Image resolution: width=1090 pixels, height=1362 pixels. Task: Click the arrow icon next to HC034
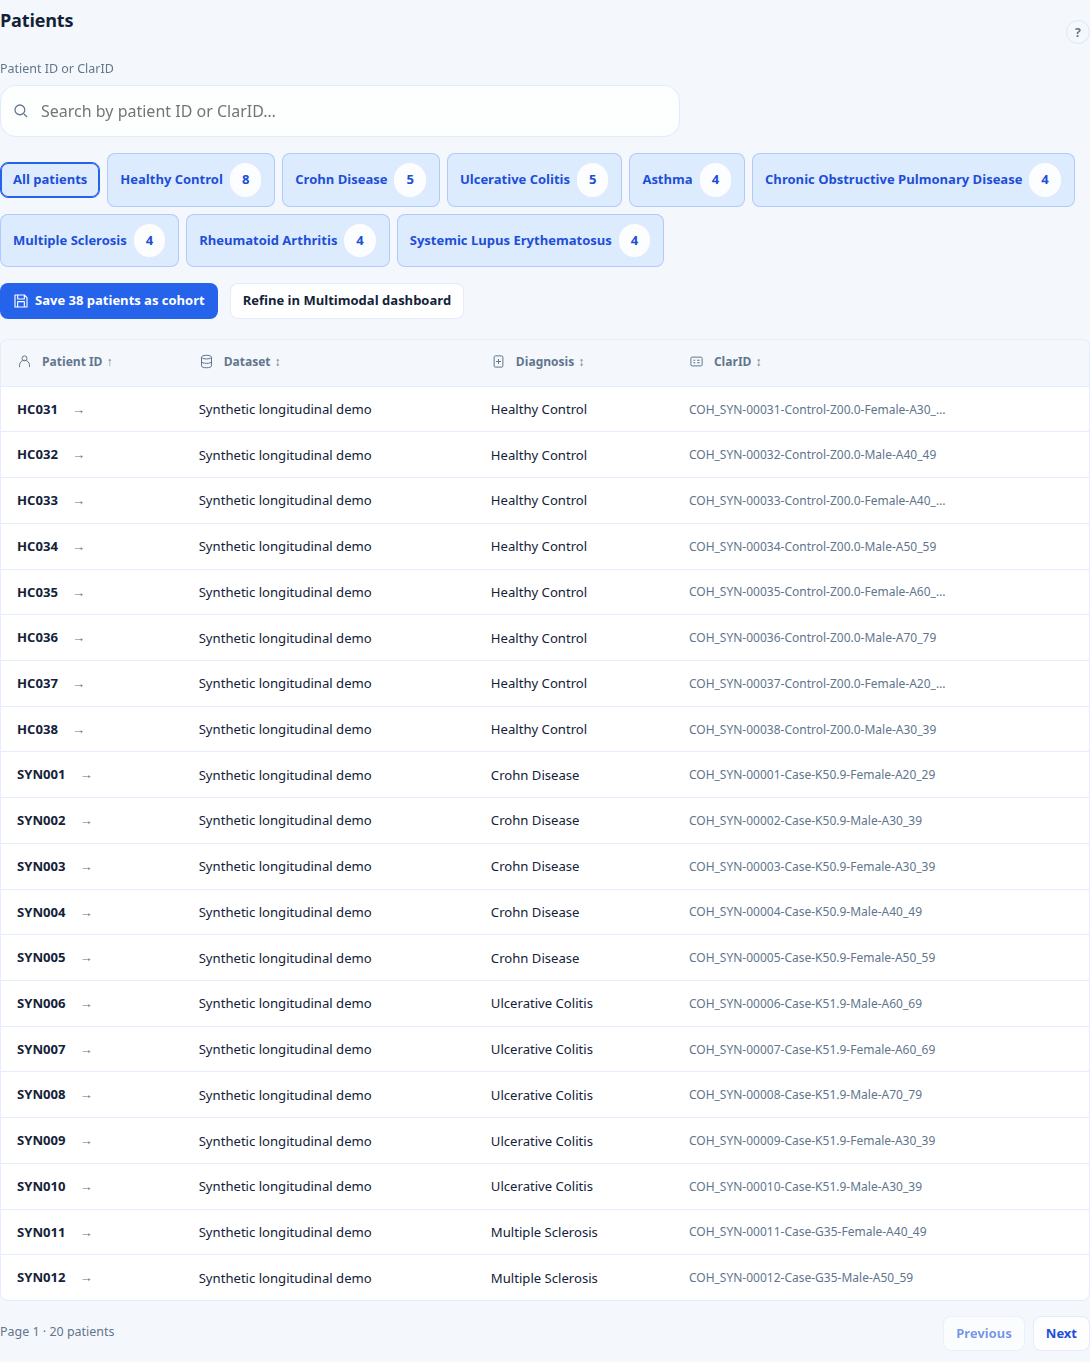pos(79,548)
